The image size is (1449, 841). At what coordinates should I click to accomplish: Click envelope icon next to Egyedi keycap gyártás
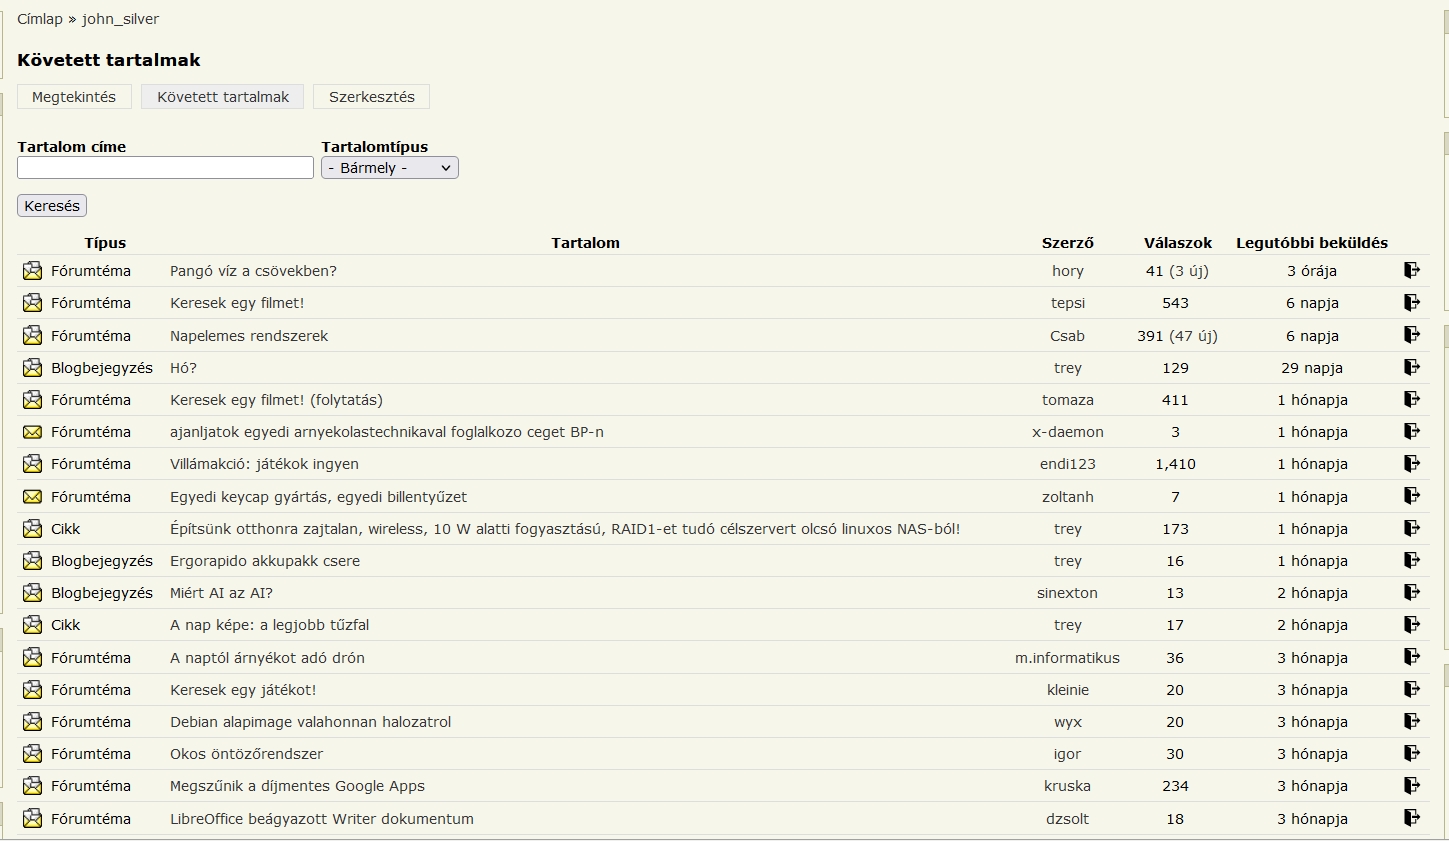coord(33,496)
